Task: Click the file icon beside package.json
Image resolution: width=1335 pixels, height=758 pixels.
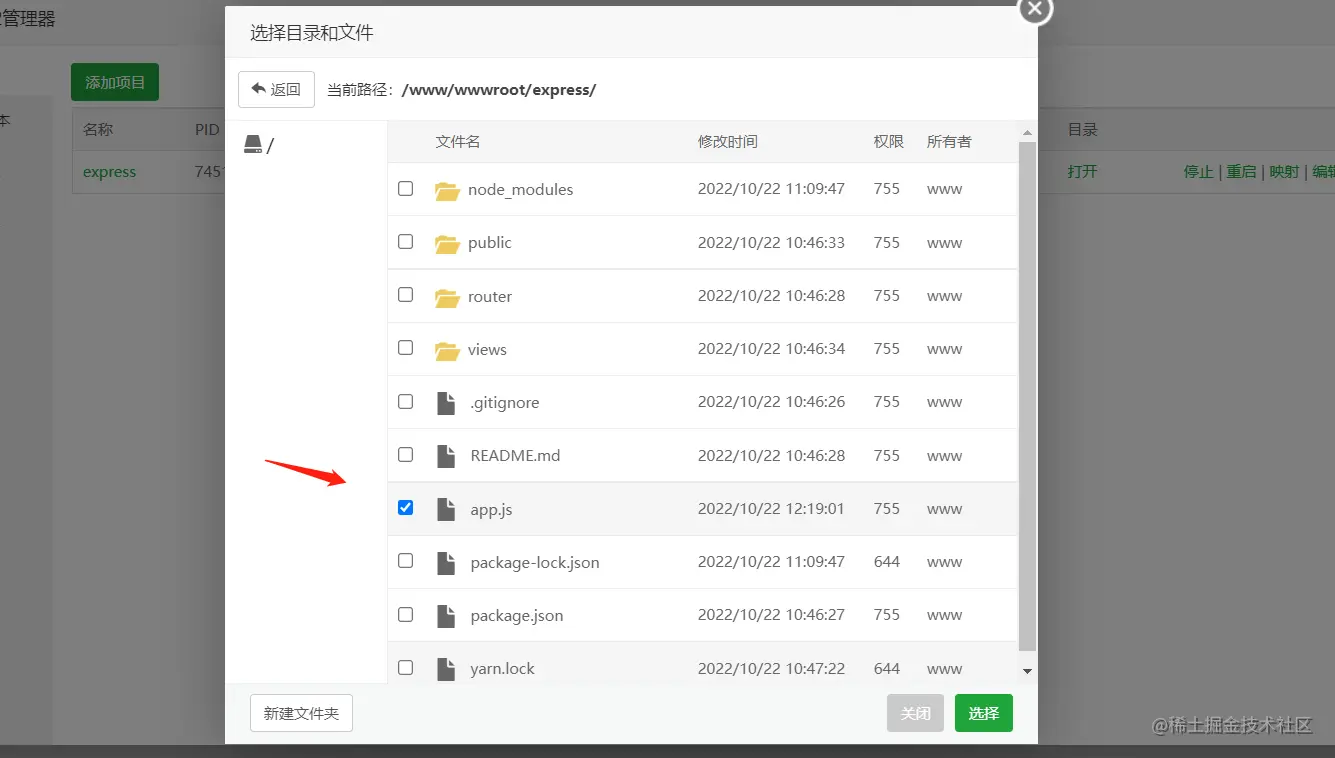Action: coord(445,614)
